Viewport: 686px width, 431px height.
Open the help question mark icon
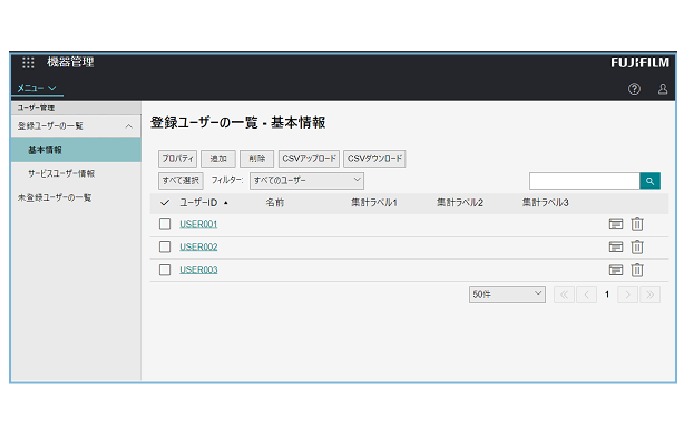[x=634, y=89]
